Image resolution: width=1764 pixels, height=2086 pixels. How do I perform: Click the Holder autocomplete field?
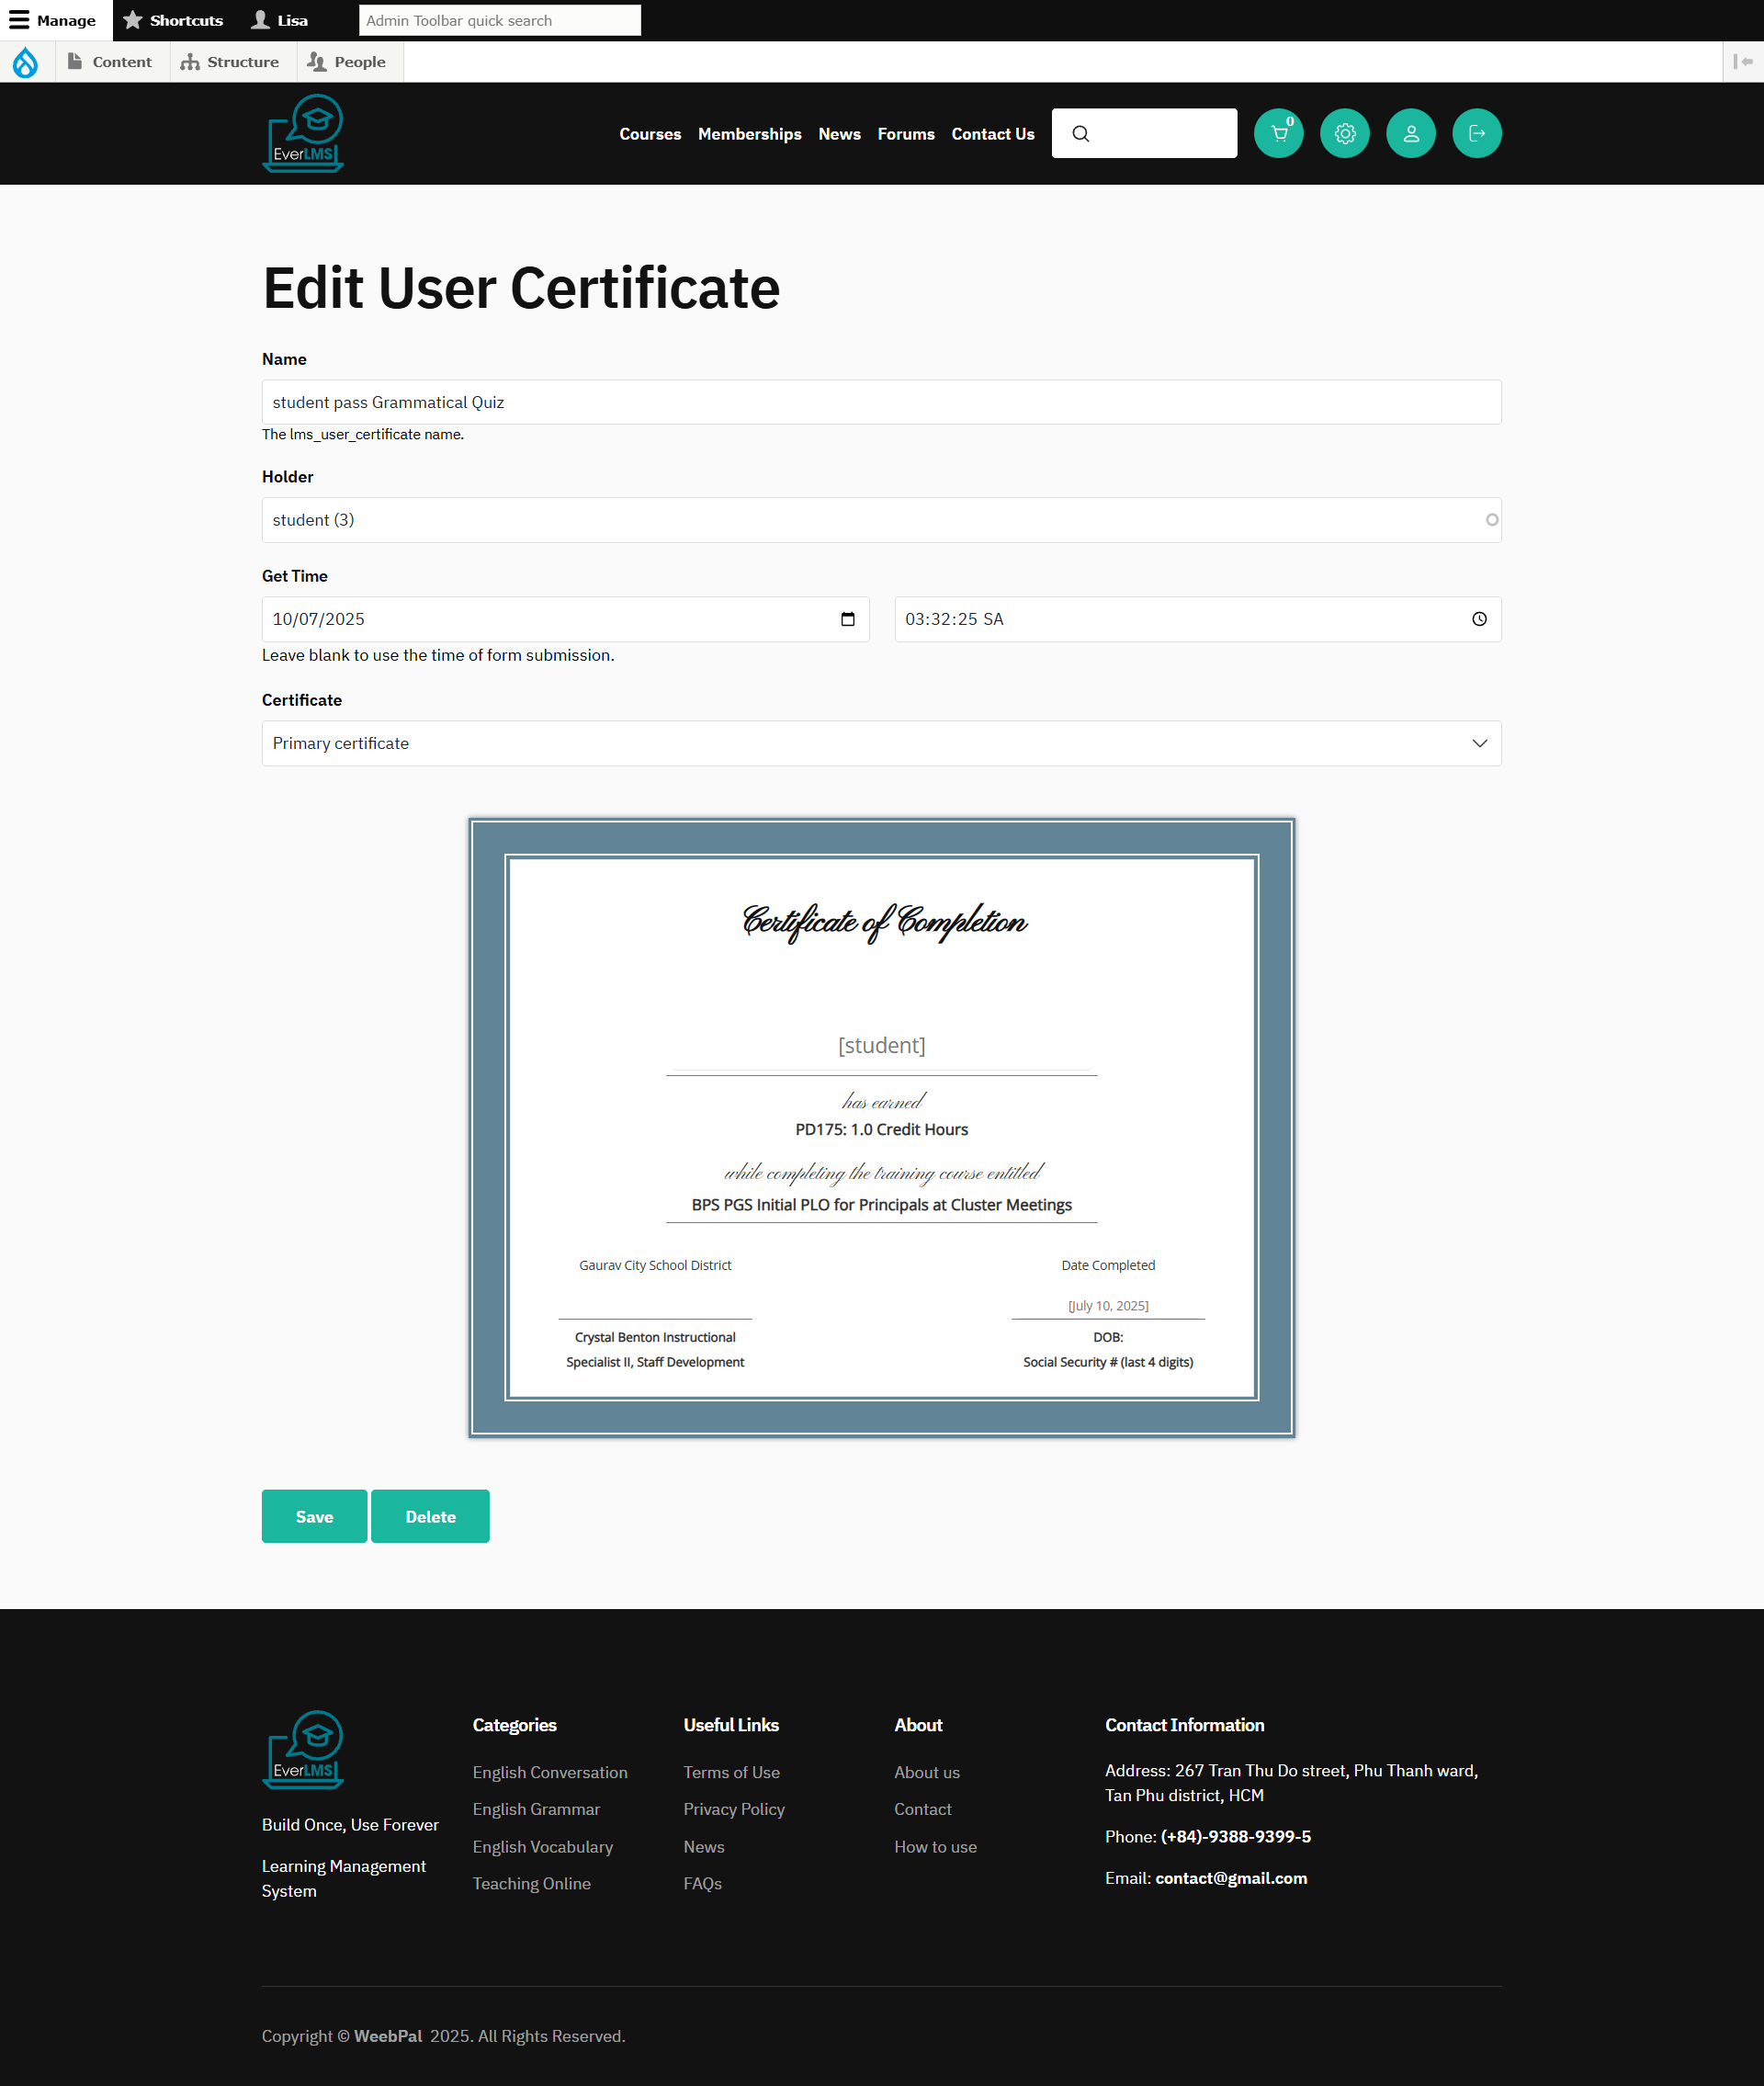[880, 520]
